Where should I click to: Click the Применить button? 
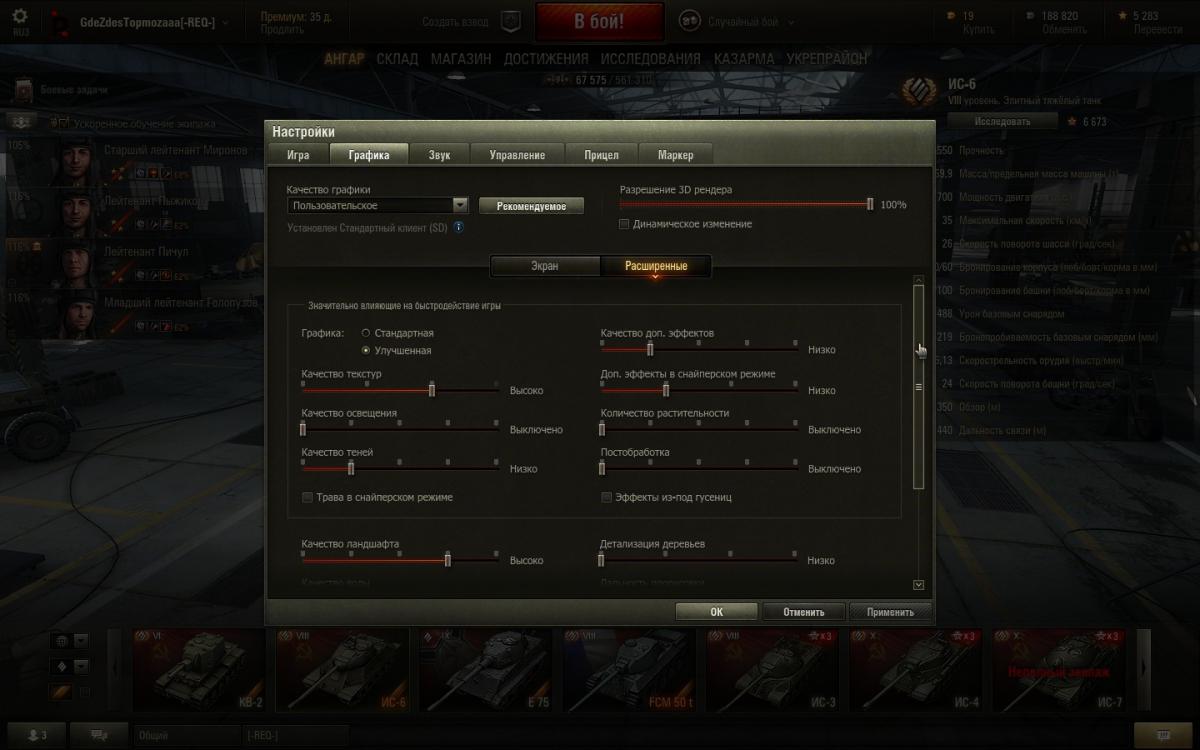[x=890, y=612]
